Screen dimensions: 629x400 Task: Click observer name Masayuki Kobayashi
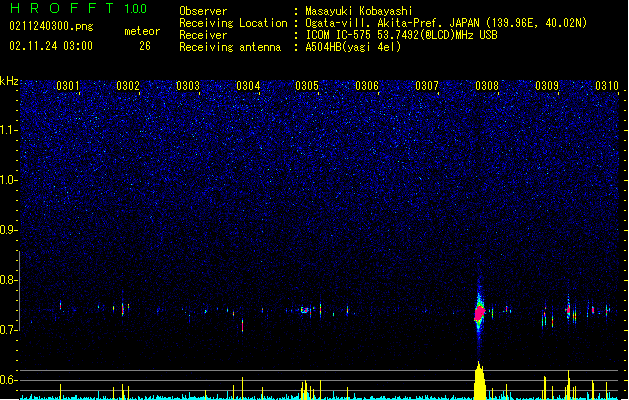click(x=359, y=11)
